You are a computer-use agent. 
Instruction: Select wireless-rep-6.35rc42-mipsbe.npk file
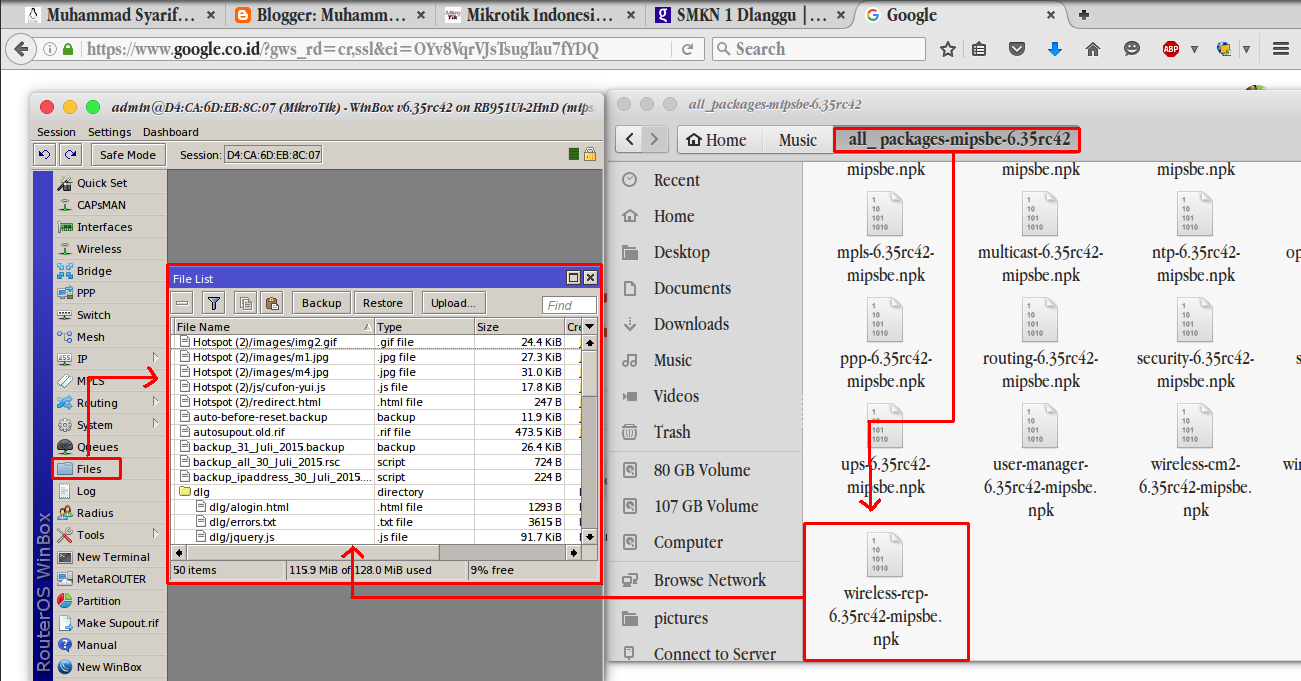886,591
